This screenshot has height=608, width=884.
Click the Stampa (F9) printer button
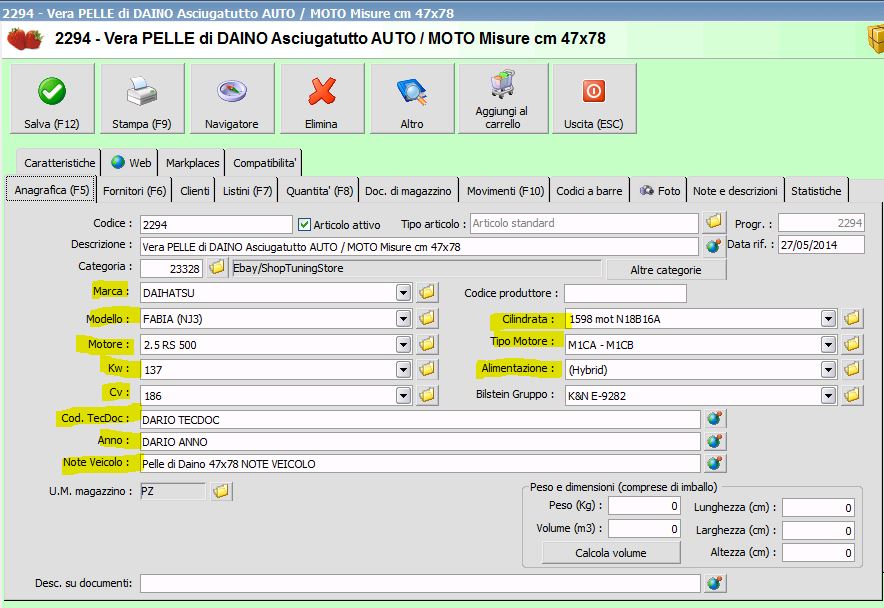(142, 98)
